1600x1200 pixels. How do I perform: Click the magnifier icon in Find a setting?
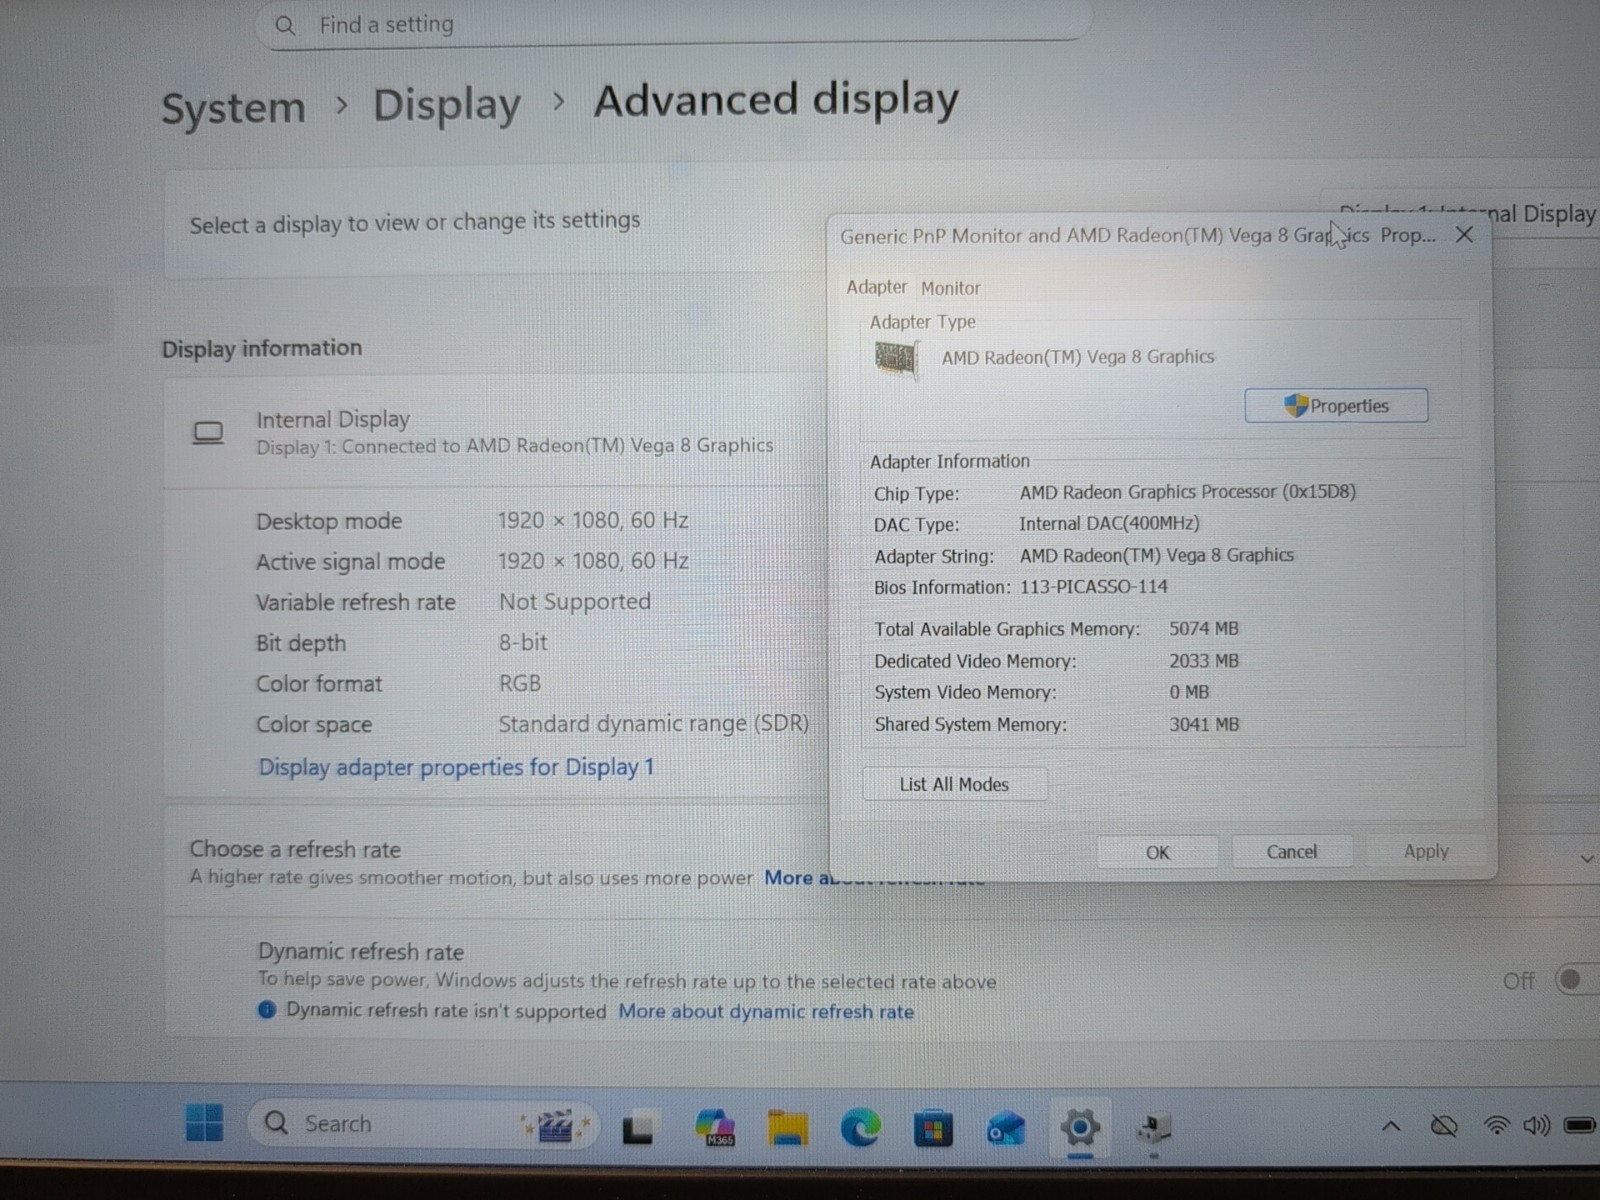(285, 26)
